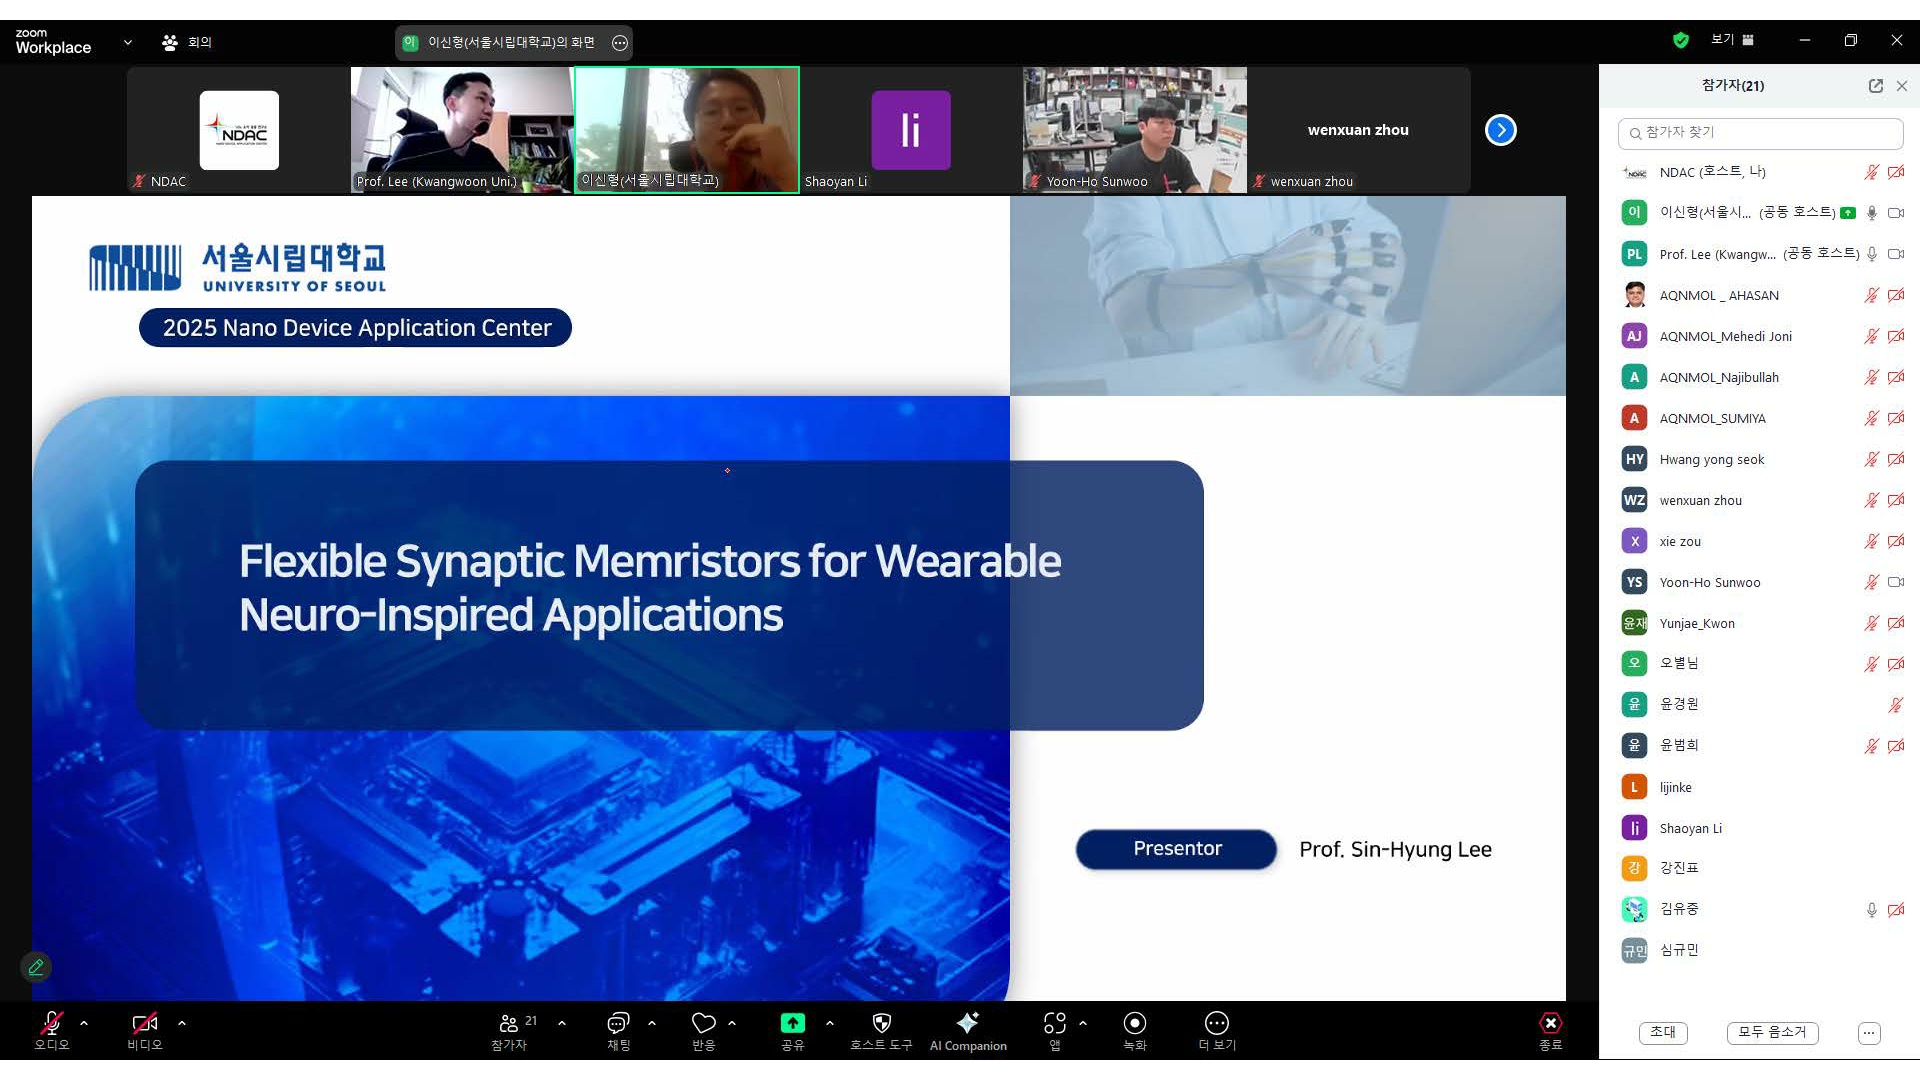Open the more options toolbar icon

click(1217, 1023)
